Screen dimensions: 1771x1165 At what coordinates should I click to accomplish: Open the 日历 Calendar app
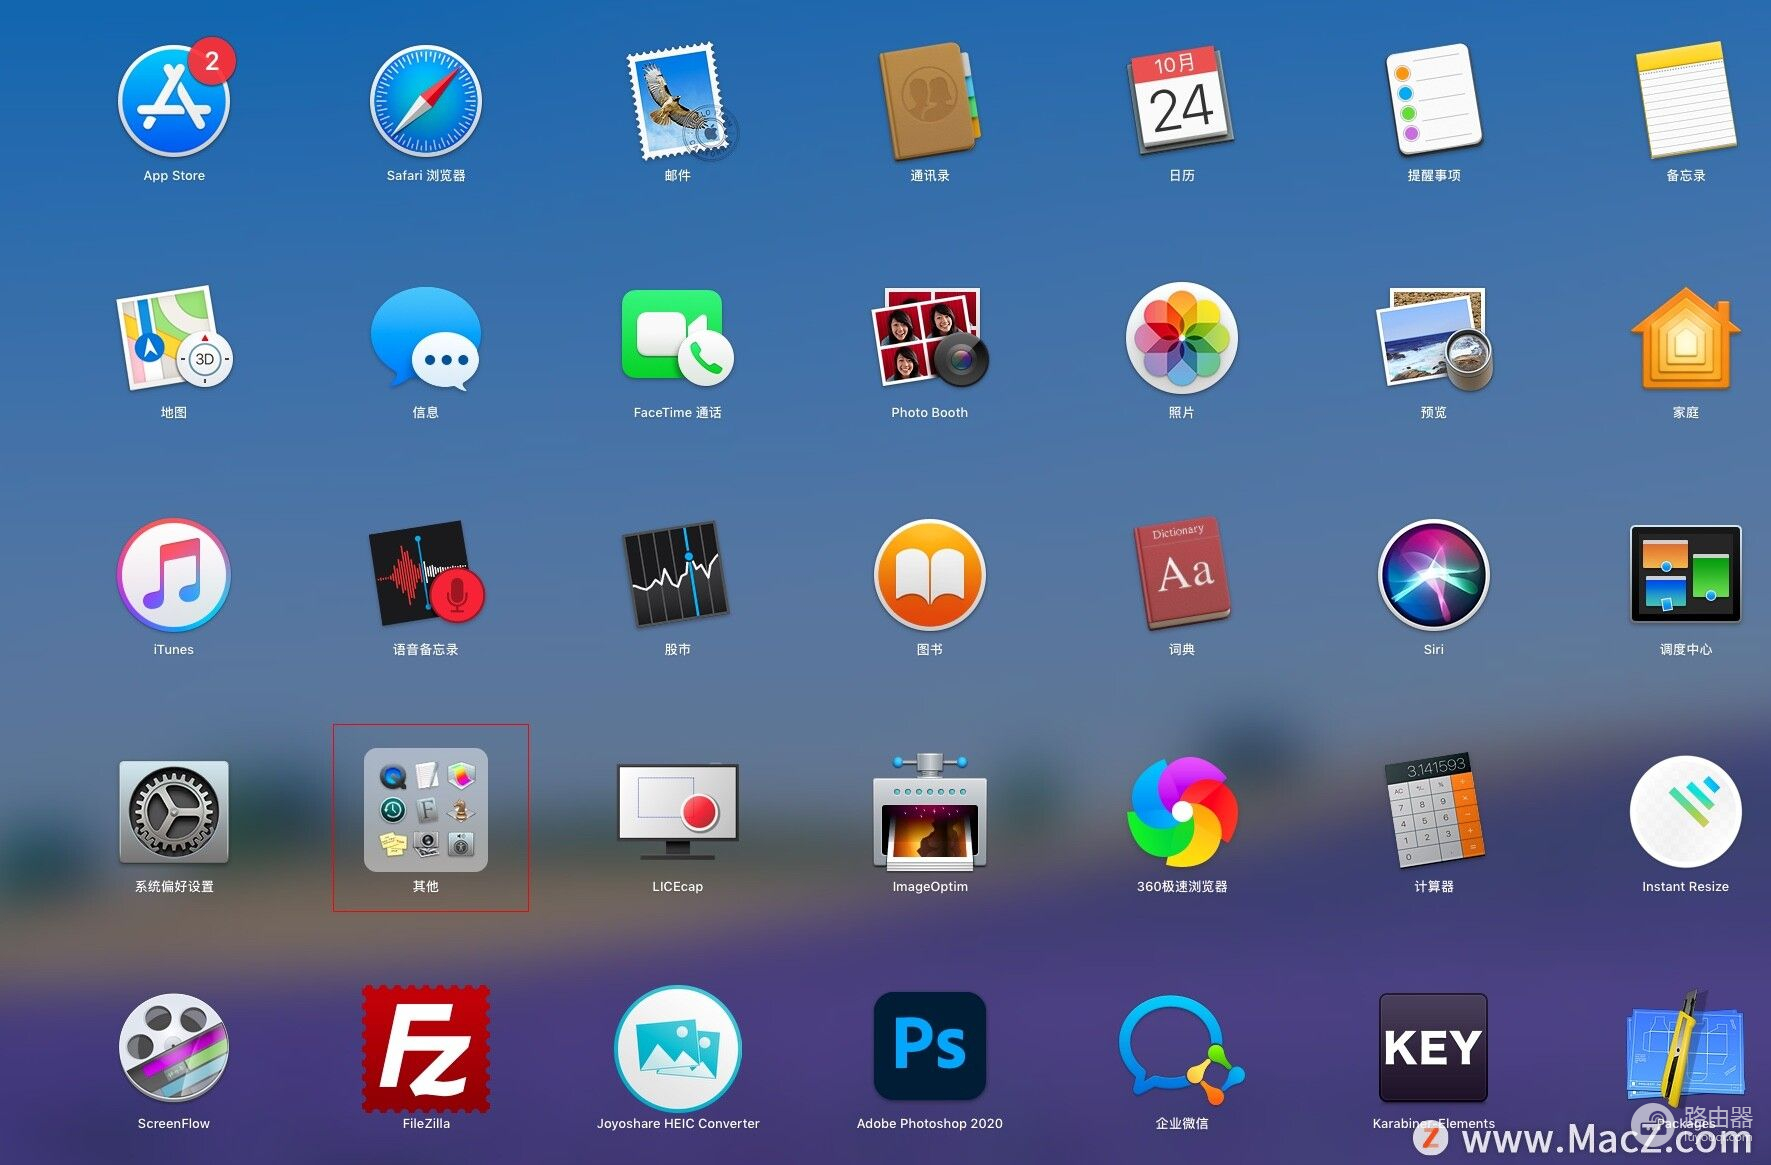pos(1182,101)
